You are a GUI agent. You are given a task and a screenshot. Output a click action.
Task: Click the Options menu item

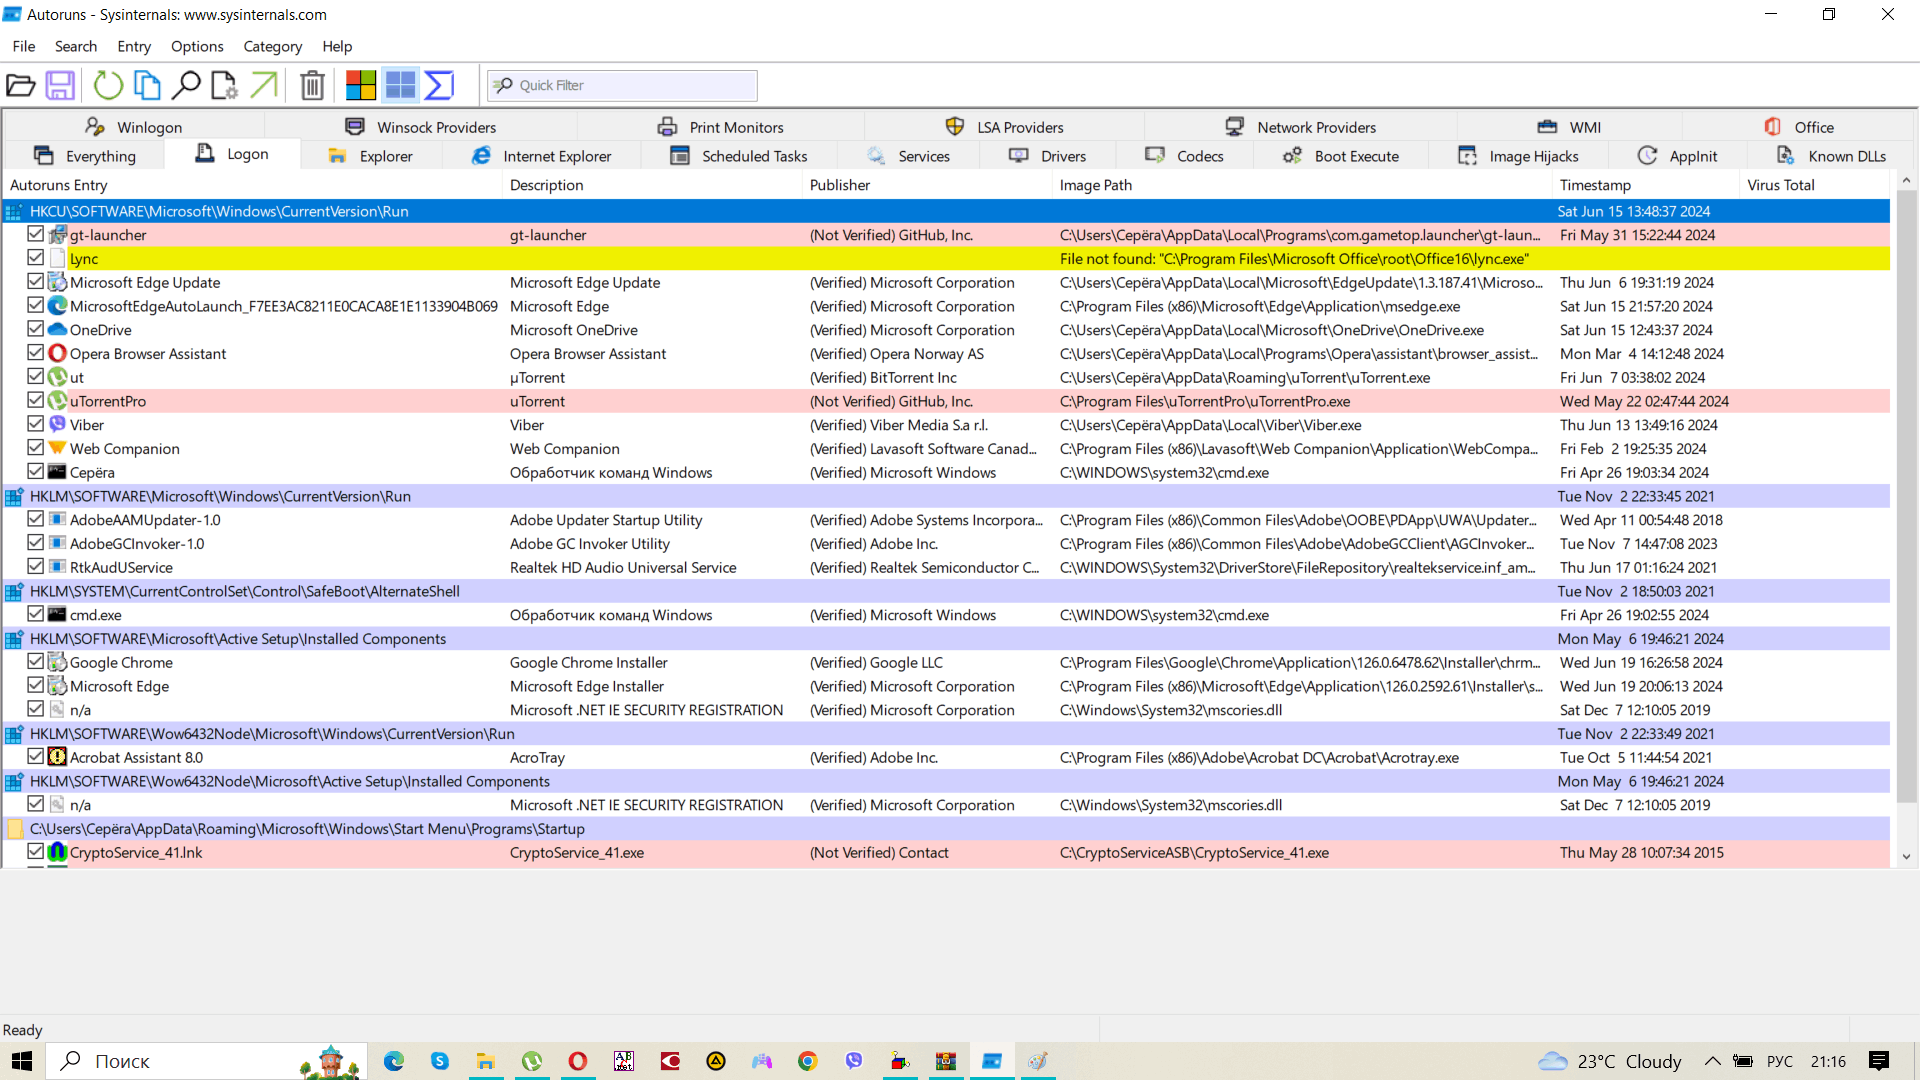(x=196, y=46)
